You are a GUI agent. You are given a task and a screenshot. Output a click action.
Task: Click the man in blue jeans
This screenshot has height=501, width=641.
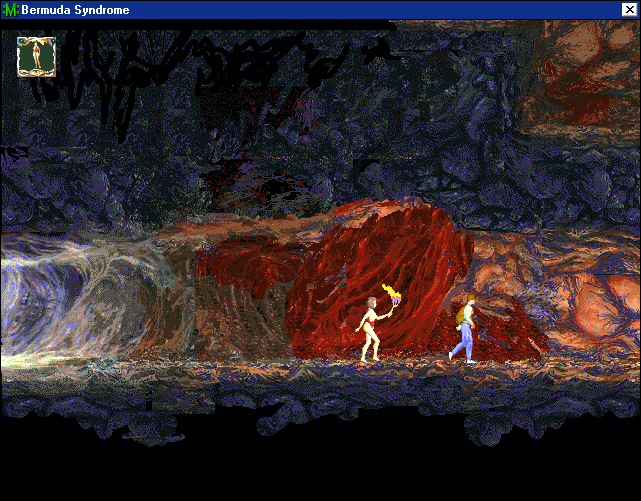click(x=463, y=329)
